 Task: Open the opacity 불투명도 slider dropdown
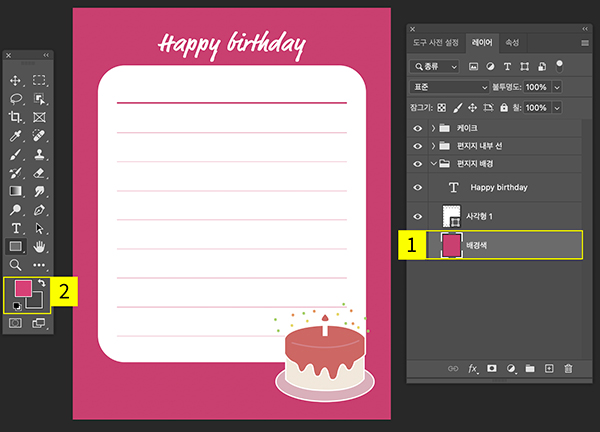pyautogui.click(x=557, y=87)
